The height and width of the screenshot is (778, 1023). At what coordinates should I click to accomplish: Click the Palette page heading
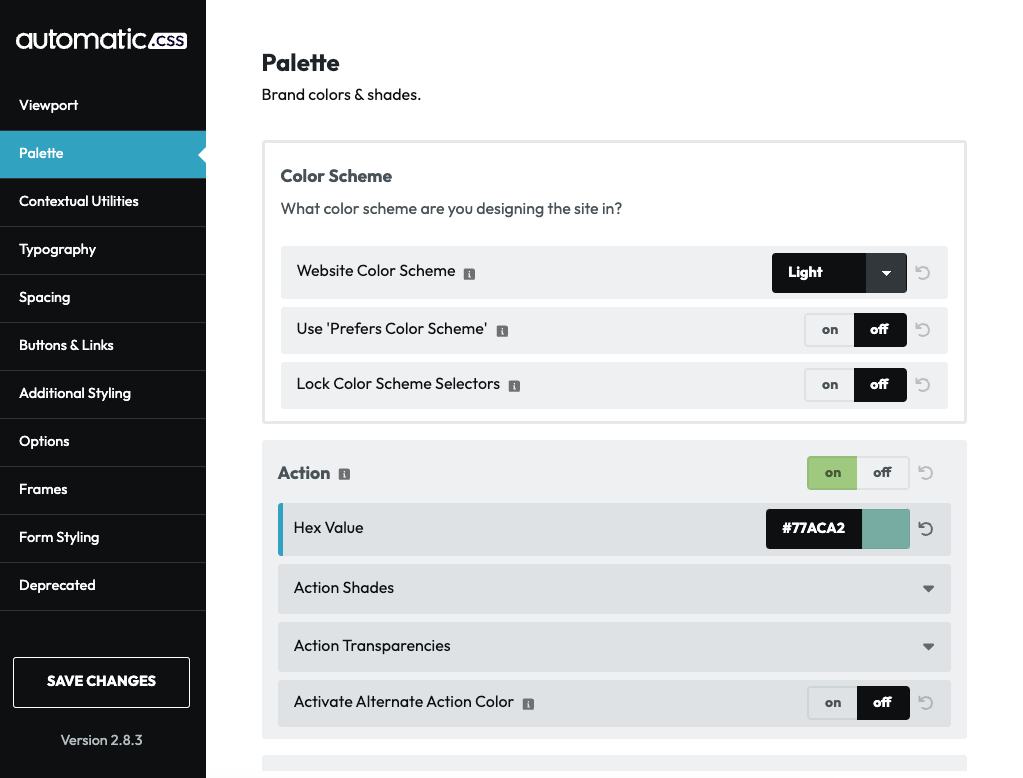click(x=300, y=63)
